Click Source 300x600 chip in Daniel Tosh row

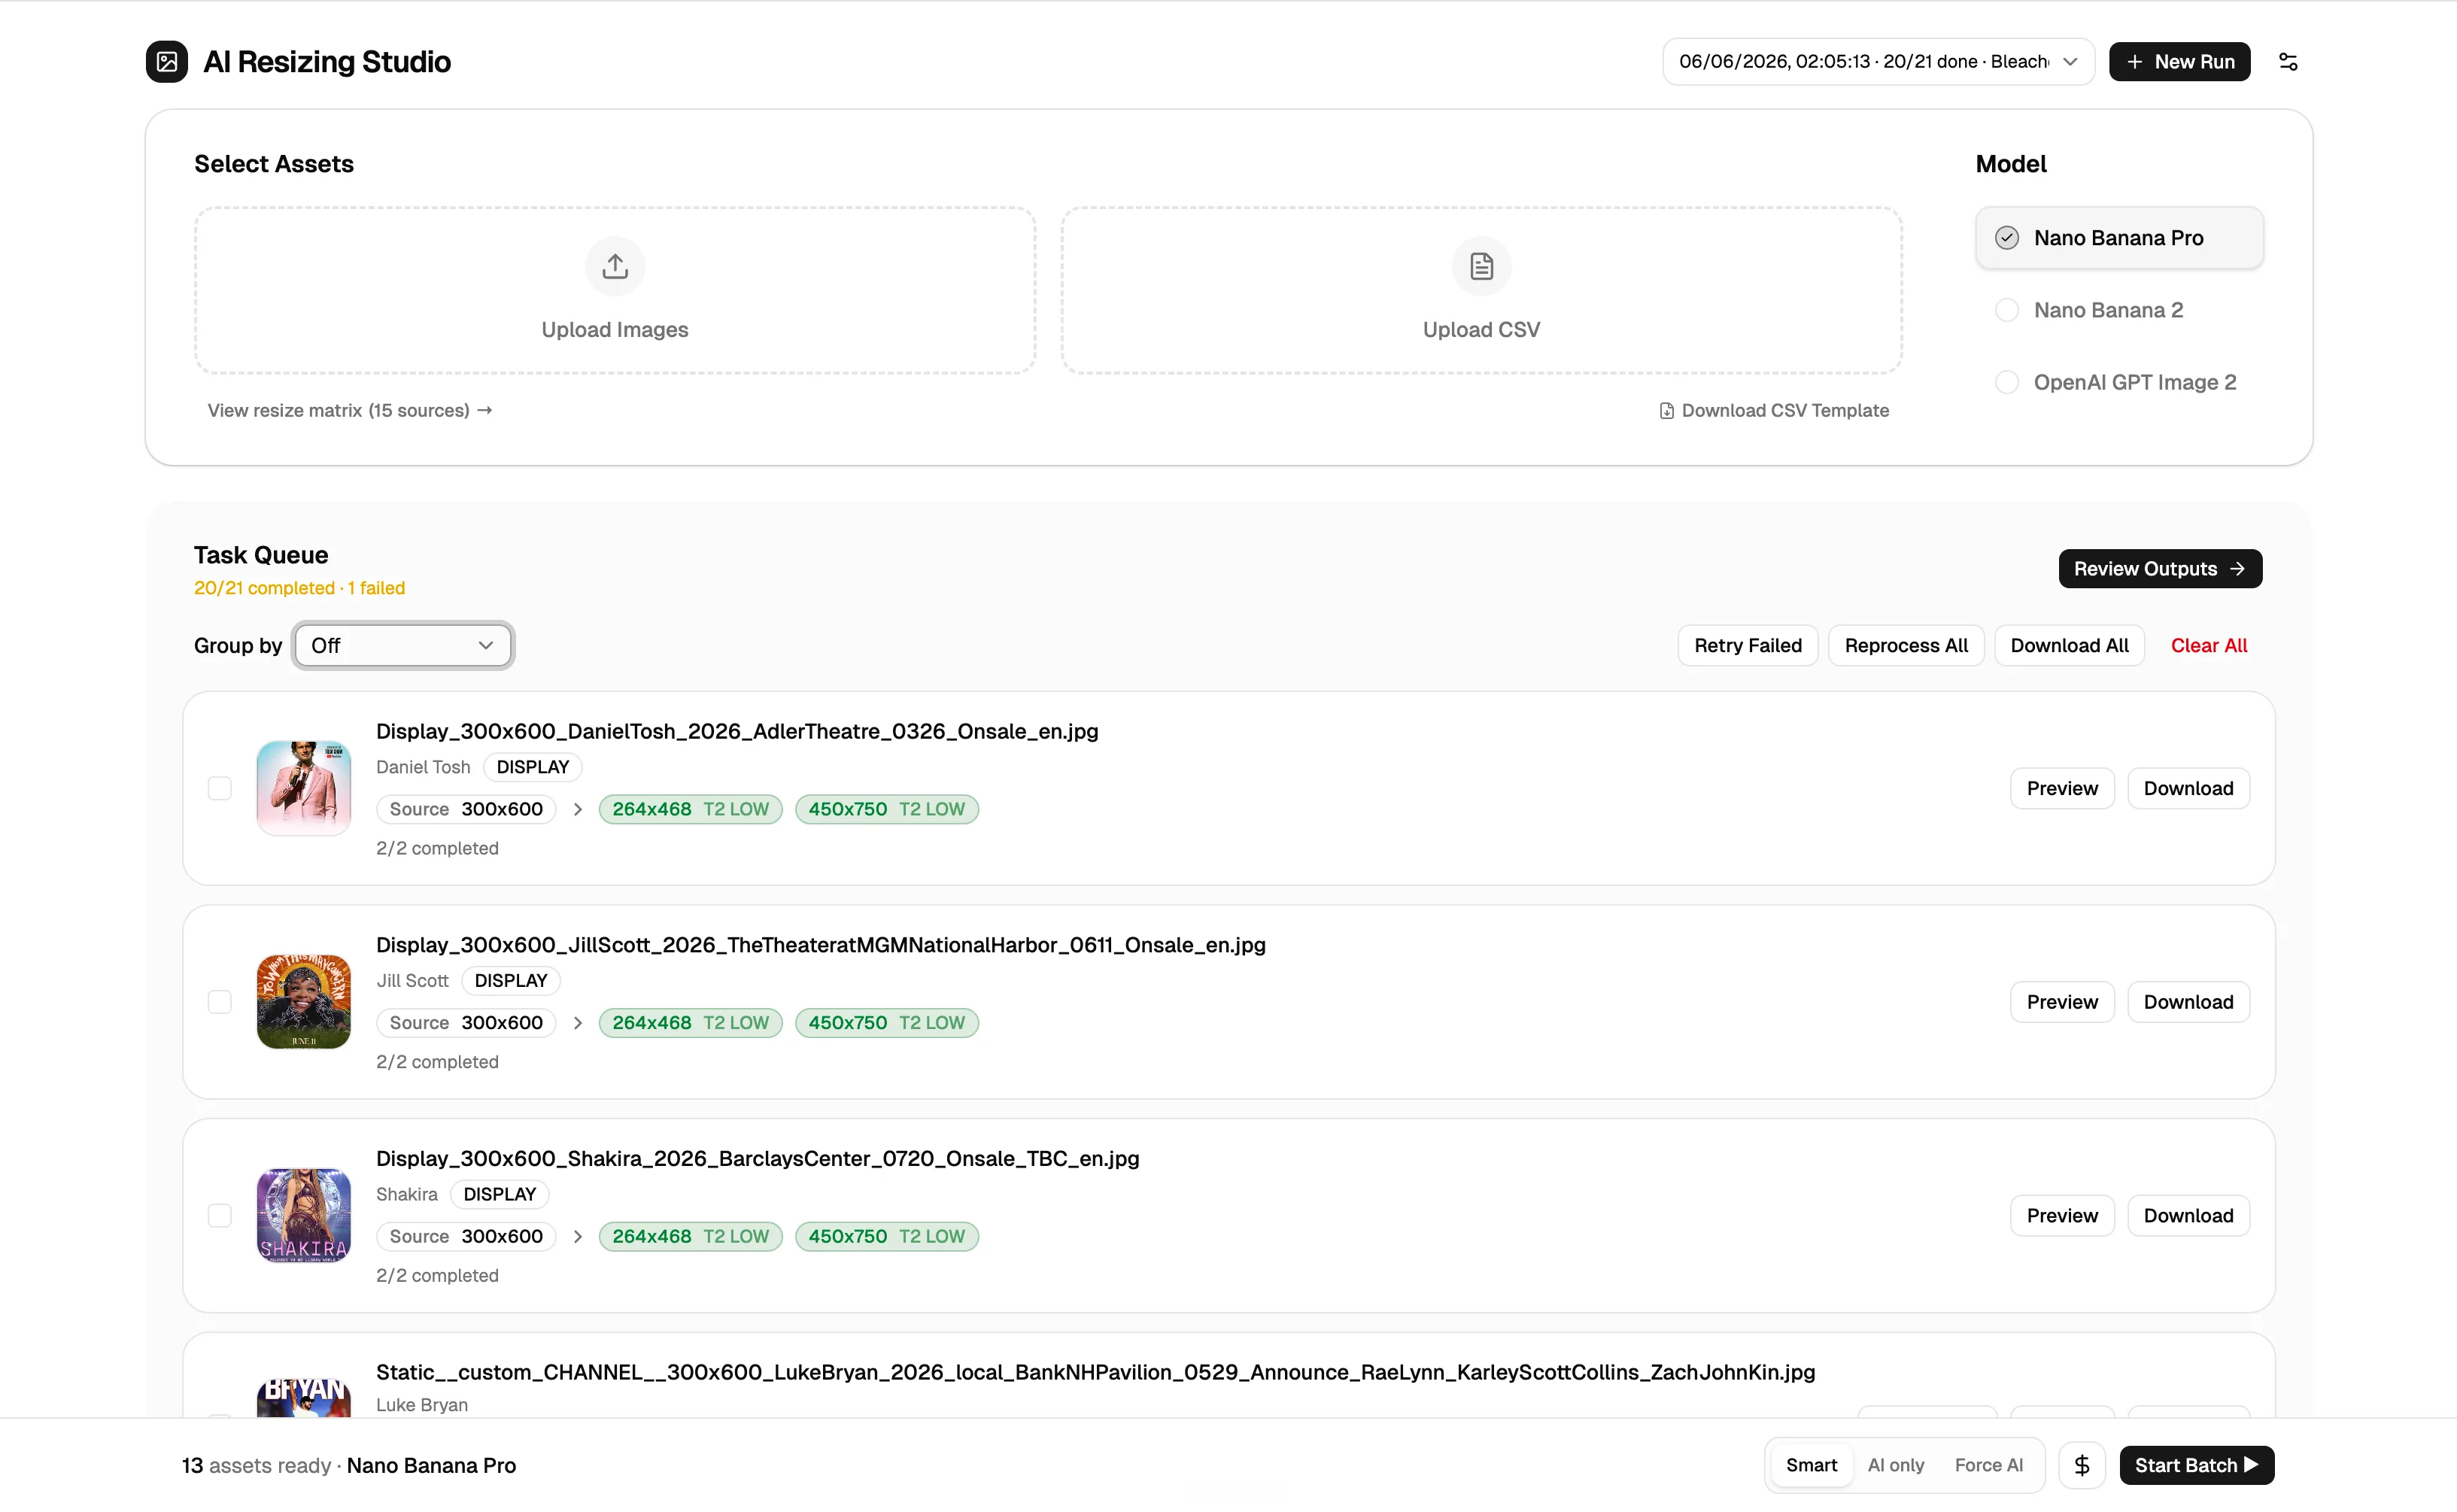pos(466,809)
